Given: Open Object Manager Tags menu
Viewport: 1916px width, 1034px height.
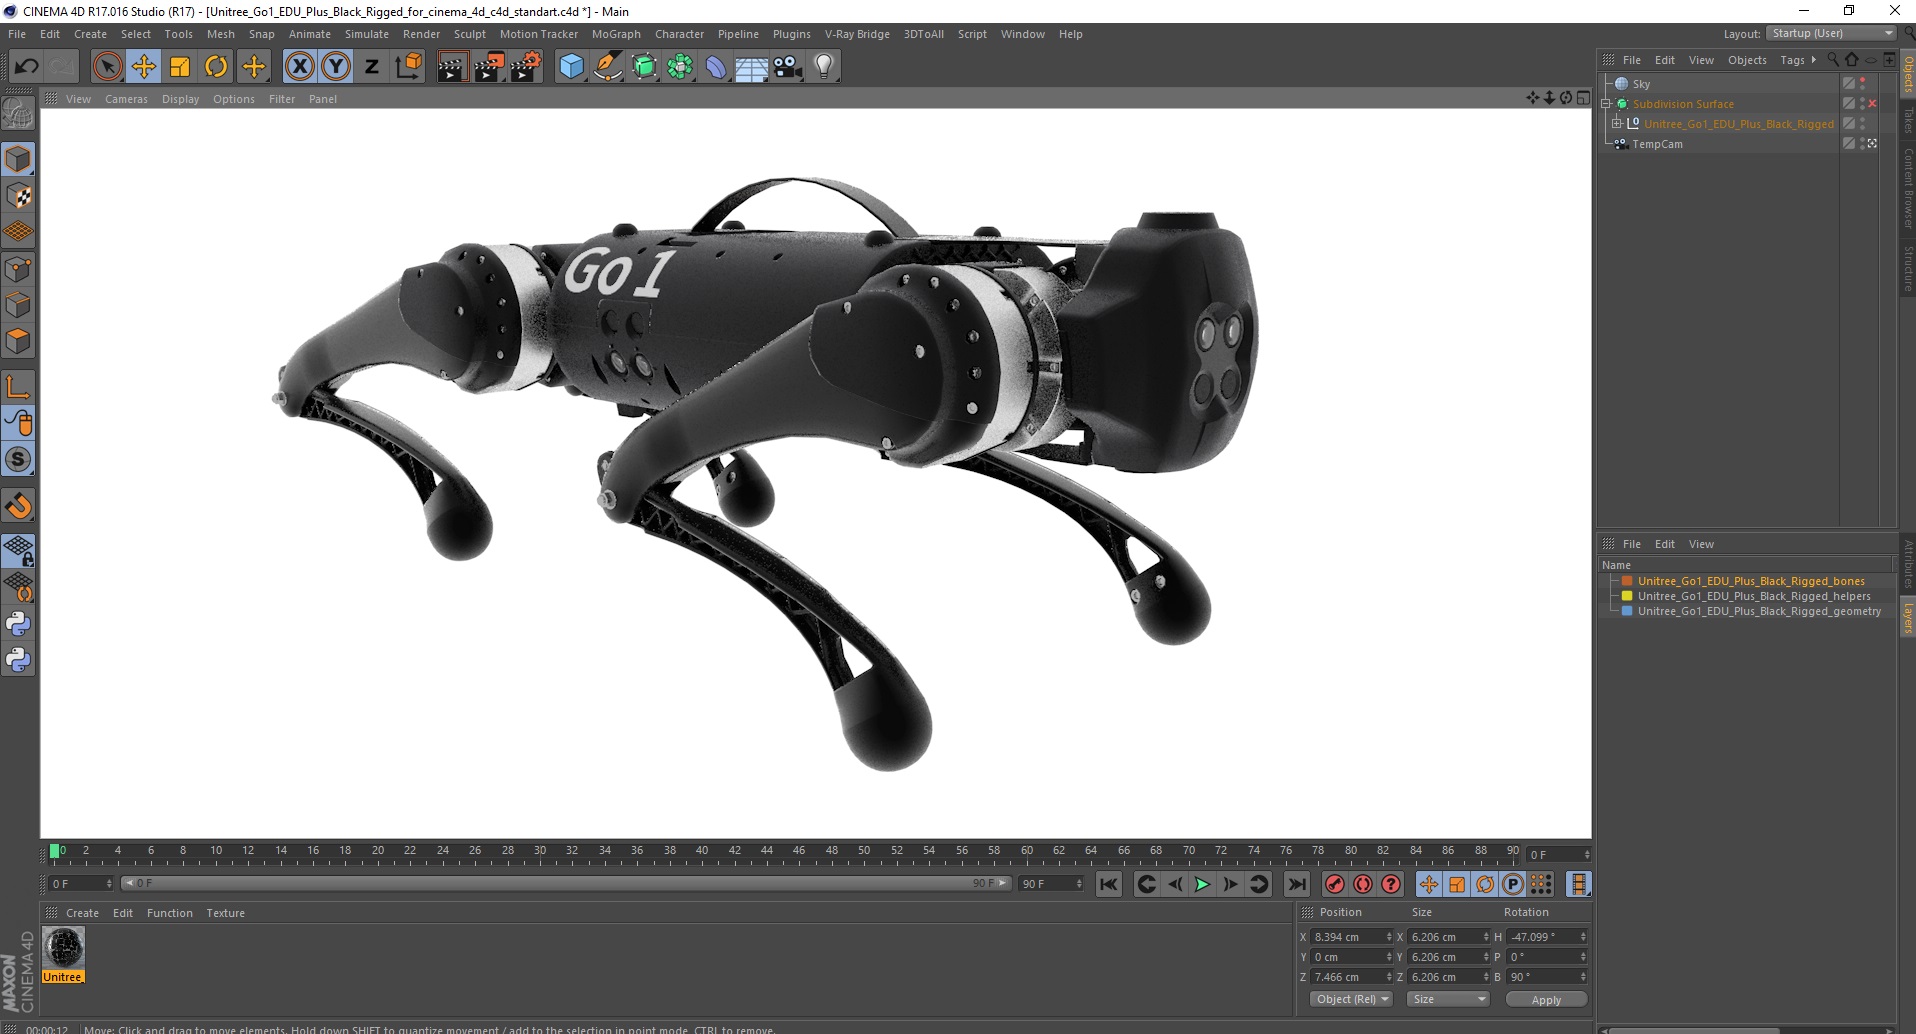Looking at the screenshot, I should coord(1792,60).
